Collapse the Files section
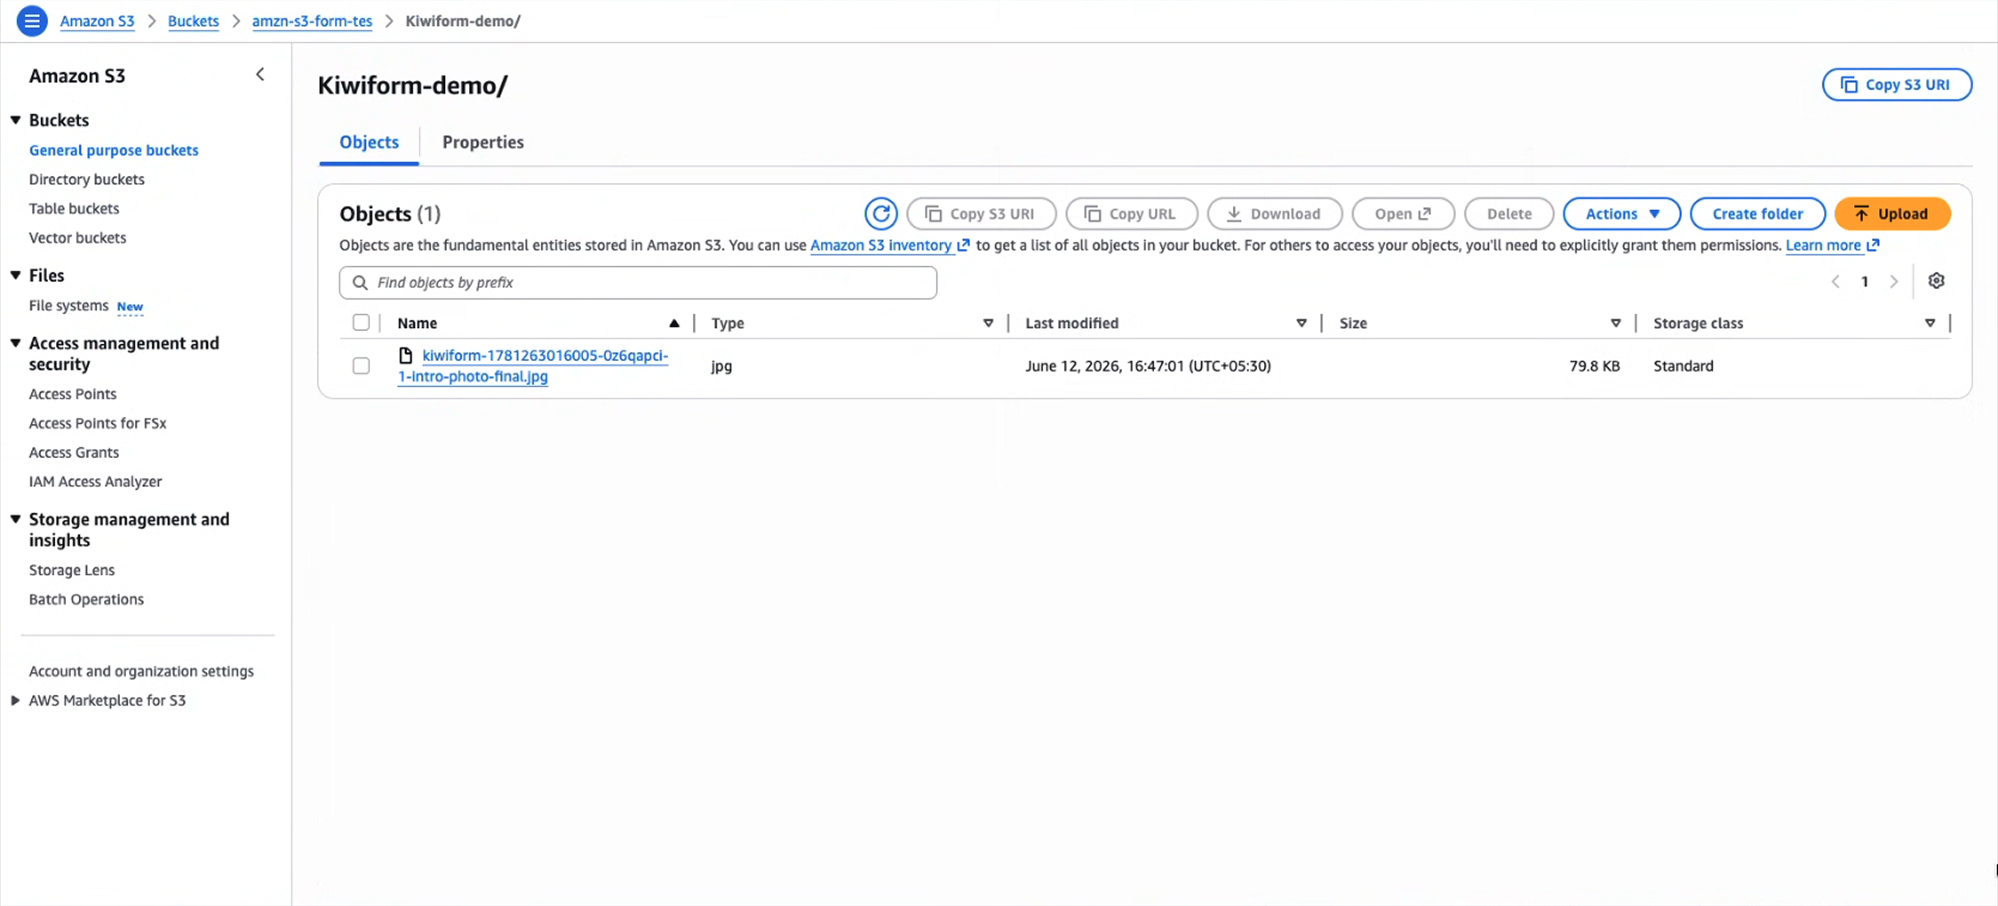This screenshot has height=906, width=1998. point(16,275)
